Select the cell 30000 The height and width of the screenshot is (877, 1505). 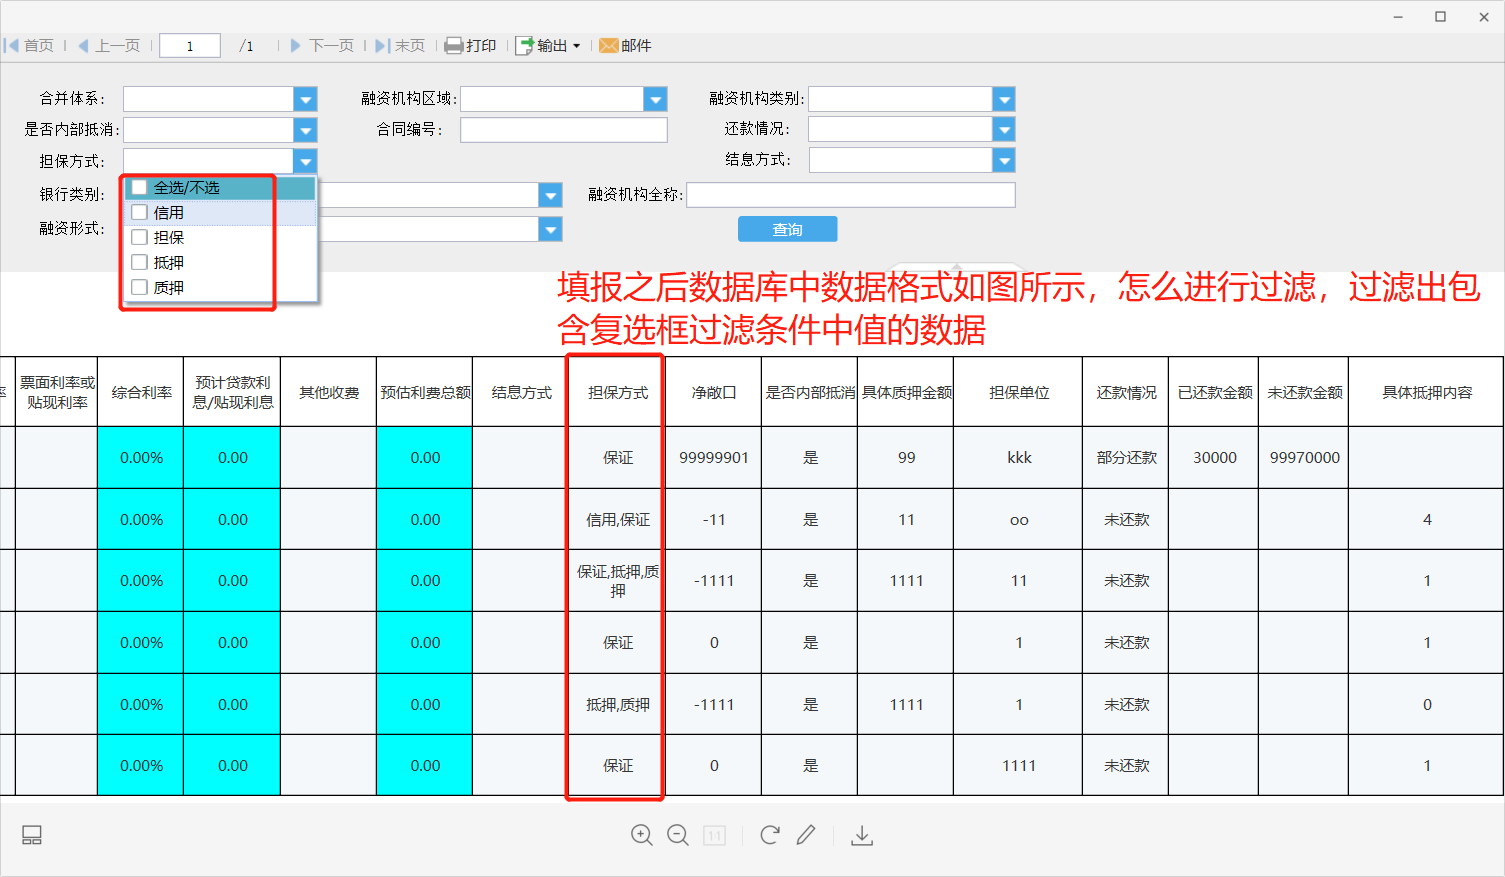coord(1214,457)
